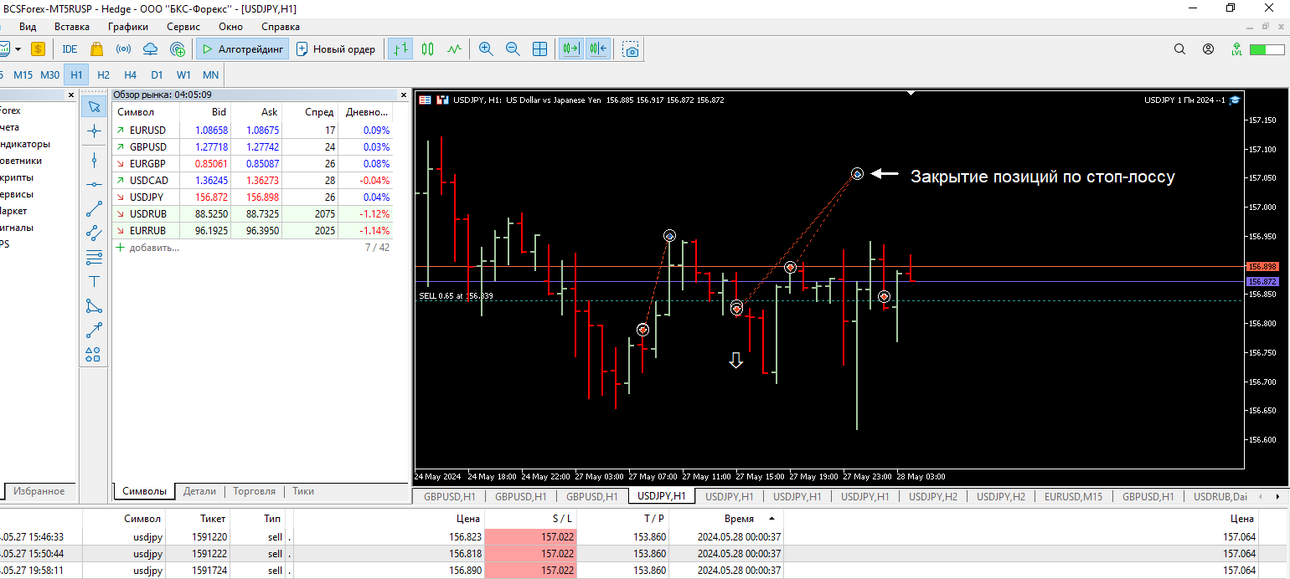
Task: Select the crosshair tool
Action: tap(94, 131)
